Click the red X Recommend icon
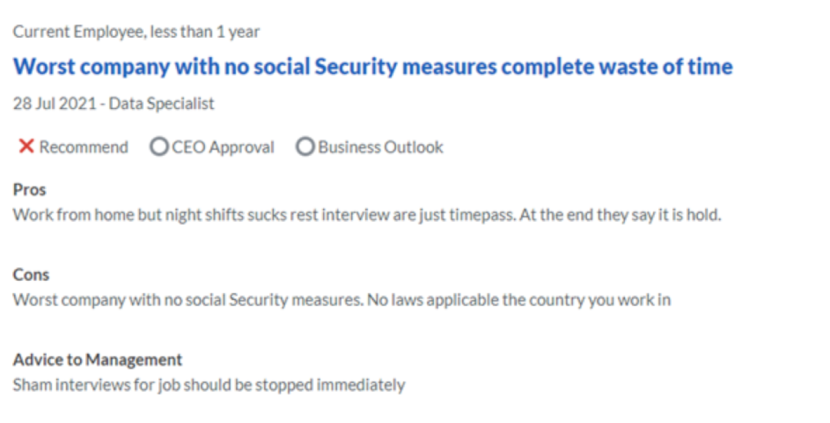Viewport: 830px width, 423px height. (26, 146)
